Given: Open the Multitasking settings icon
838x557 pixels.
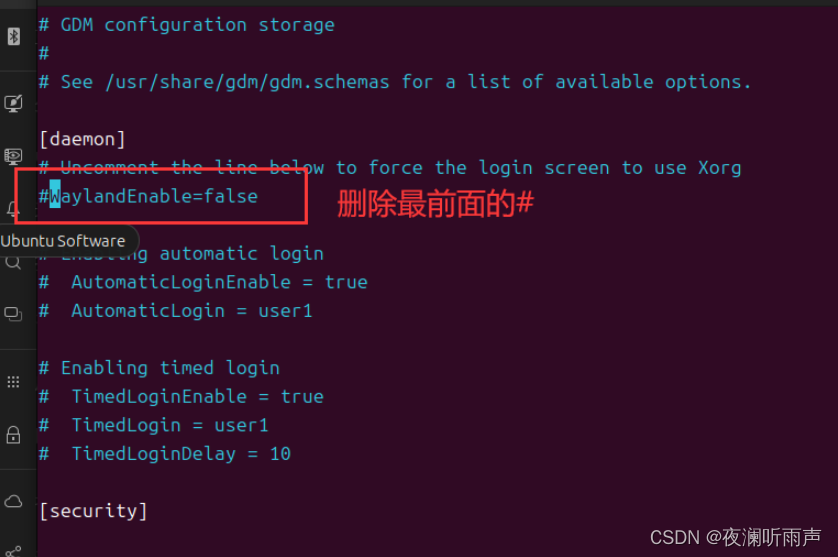Looking at the screenshot, I should 13,314.
